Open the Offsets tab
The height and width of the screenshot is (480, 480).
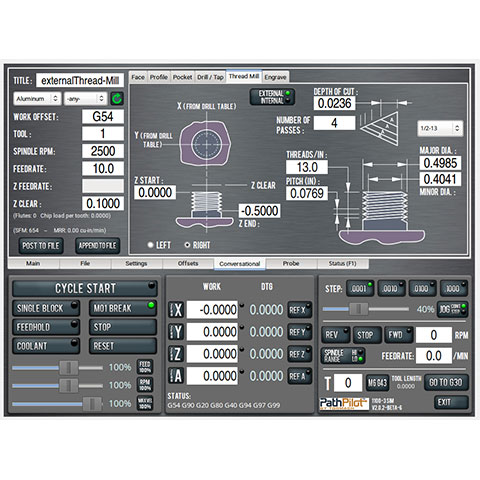[x=188, y=263]
